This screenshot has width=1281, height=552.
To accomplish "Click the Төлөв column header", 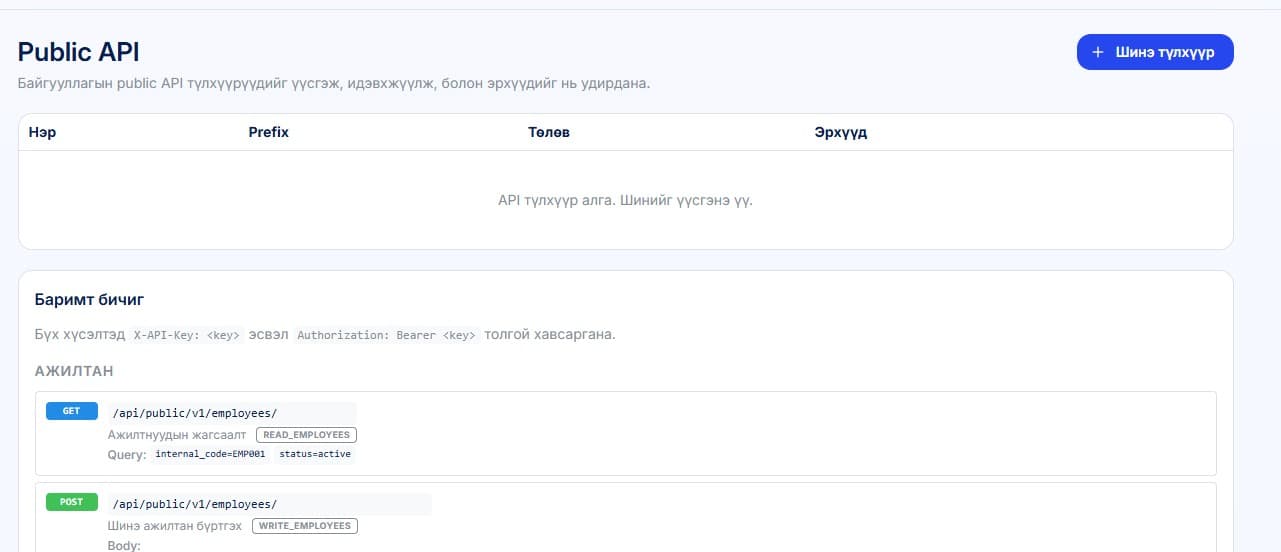I will point(549,132).
